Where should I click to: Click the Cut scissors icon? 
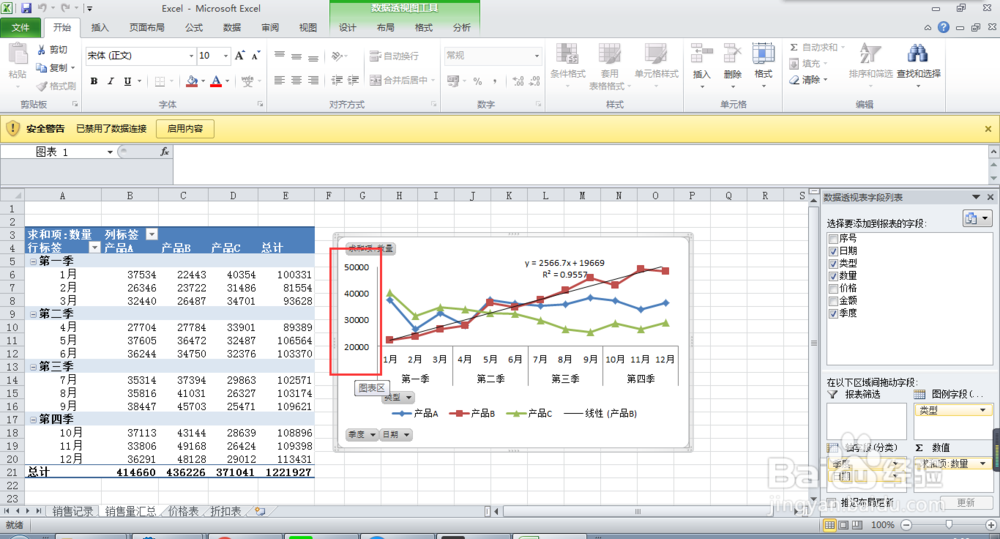point(42,50)
